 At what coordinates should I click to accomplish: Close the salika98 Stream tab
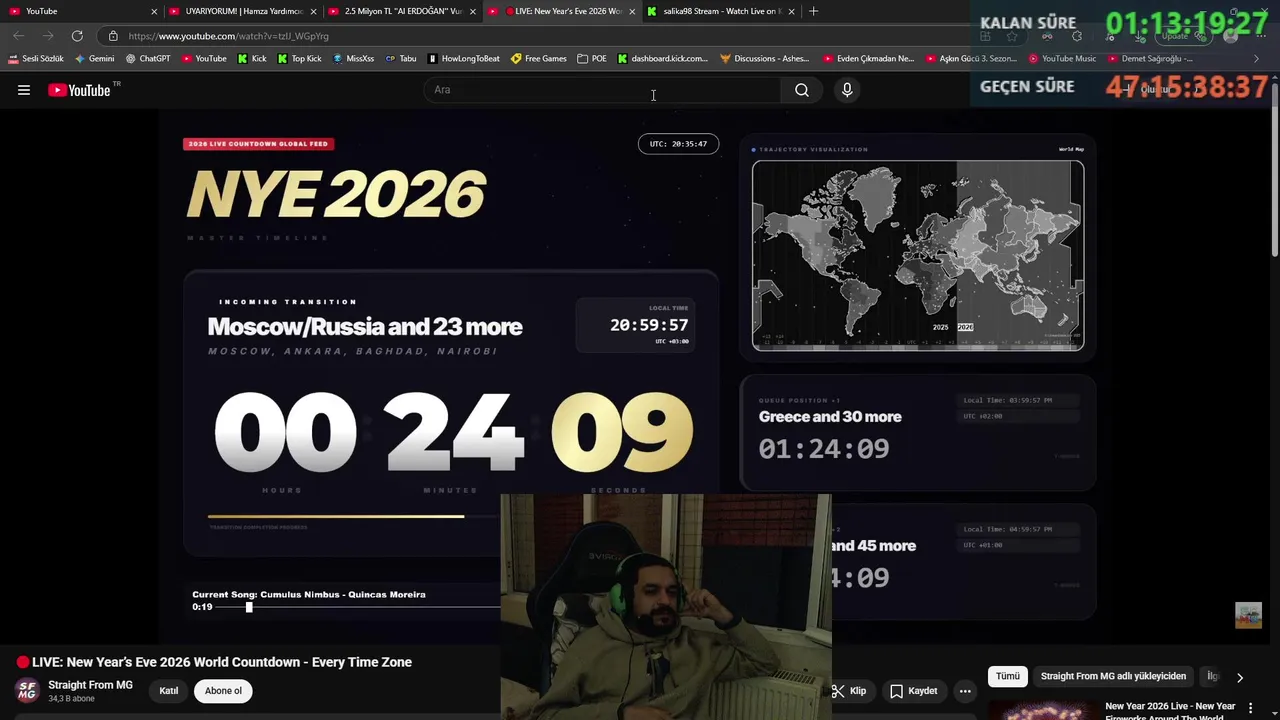pyautogui.click(x=791, y=11)
